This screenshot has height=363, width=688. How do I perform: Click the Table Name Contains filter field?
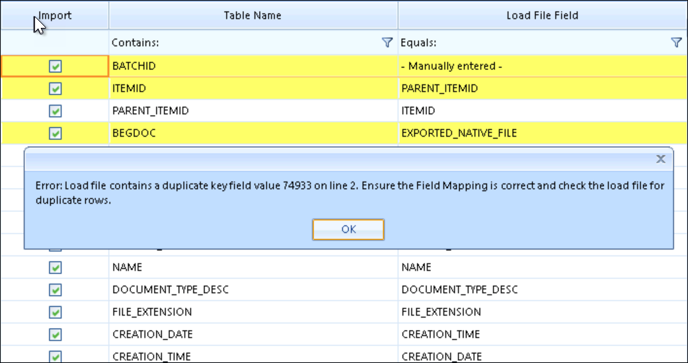click(x=245, y=43)
